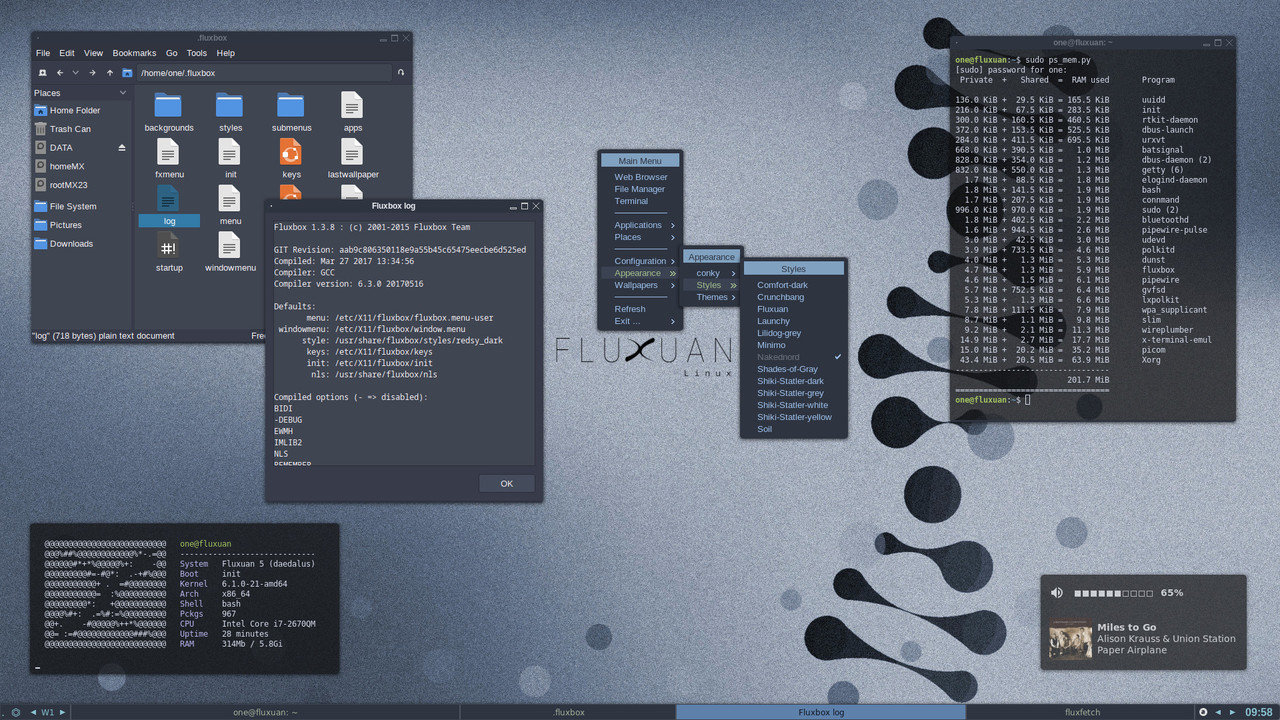This screenshot has width=1280, height=720.
Task: Click the taskbar clock showing 09:58
Action: (x=1258, y=712)
